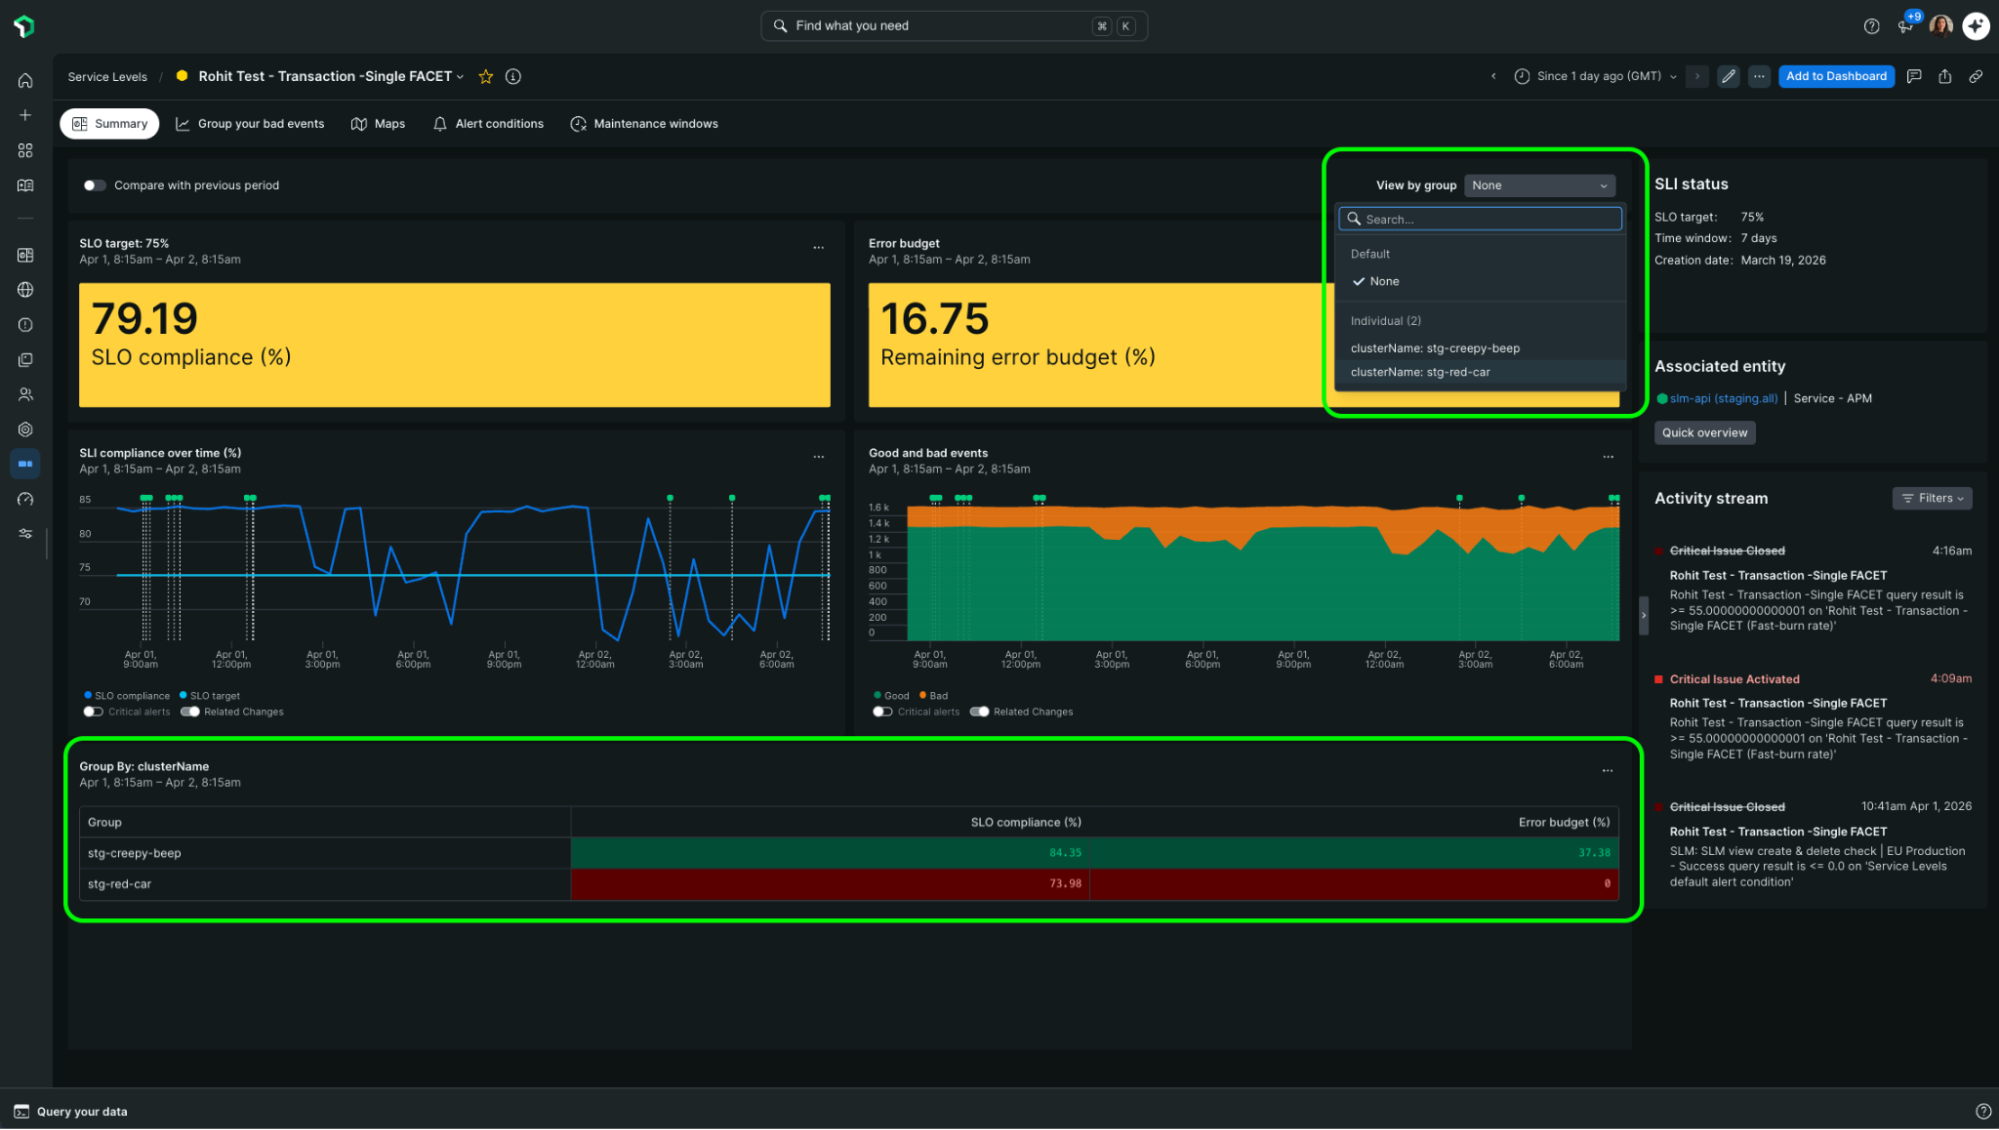Click Add to Dashboard button
This screenshot has width=1999, height=1130.
click(x=1836, y=76)
